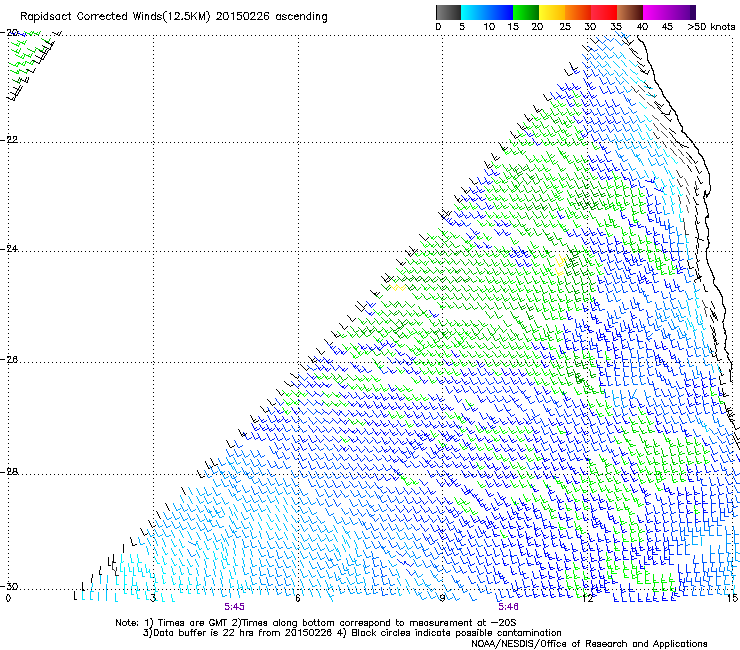Click the '-24' latitude axis label

9,249
